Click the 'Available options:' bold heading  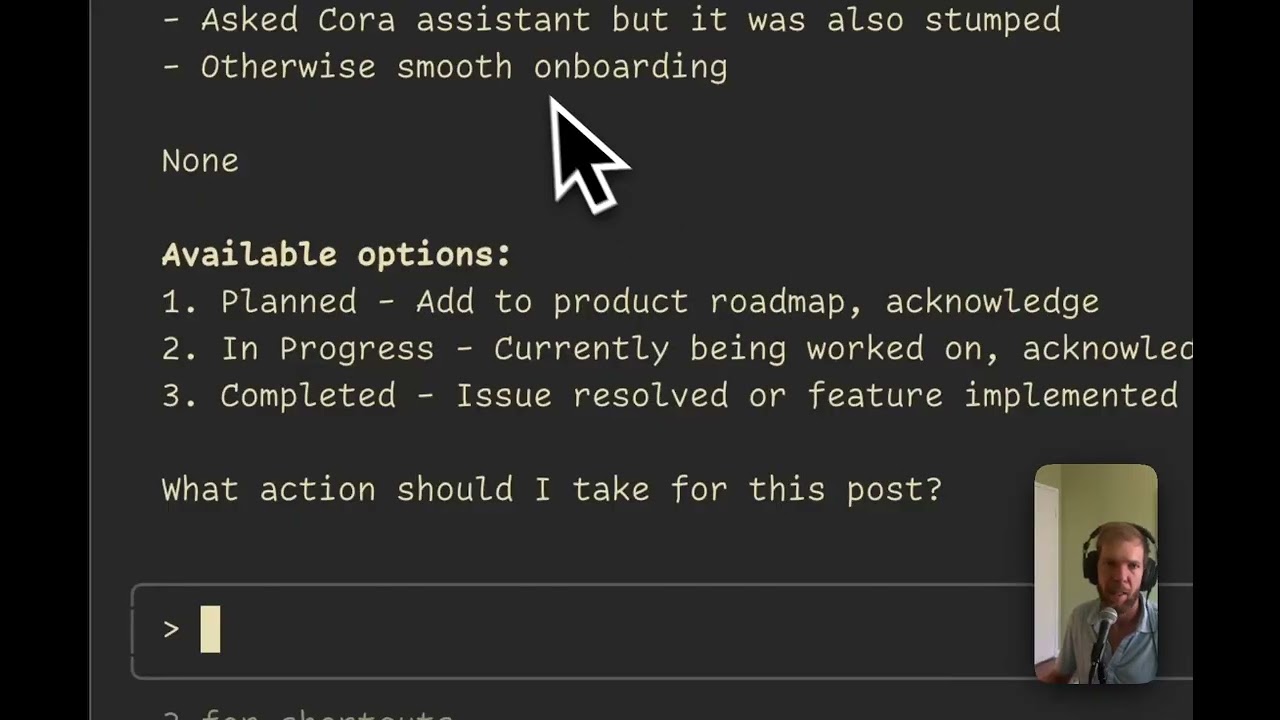[336, 255]
